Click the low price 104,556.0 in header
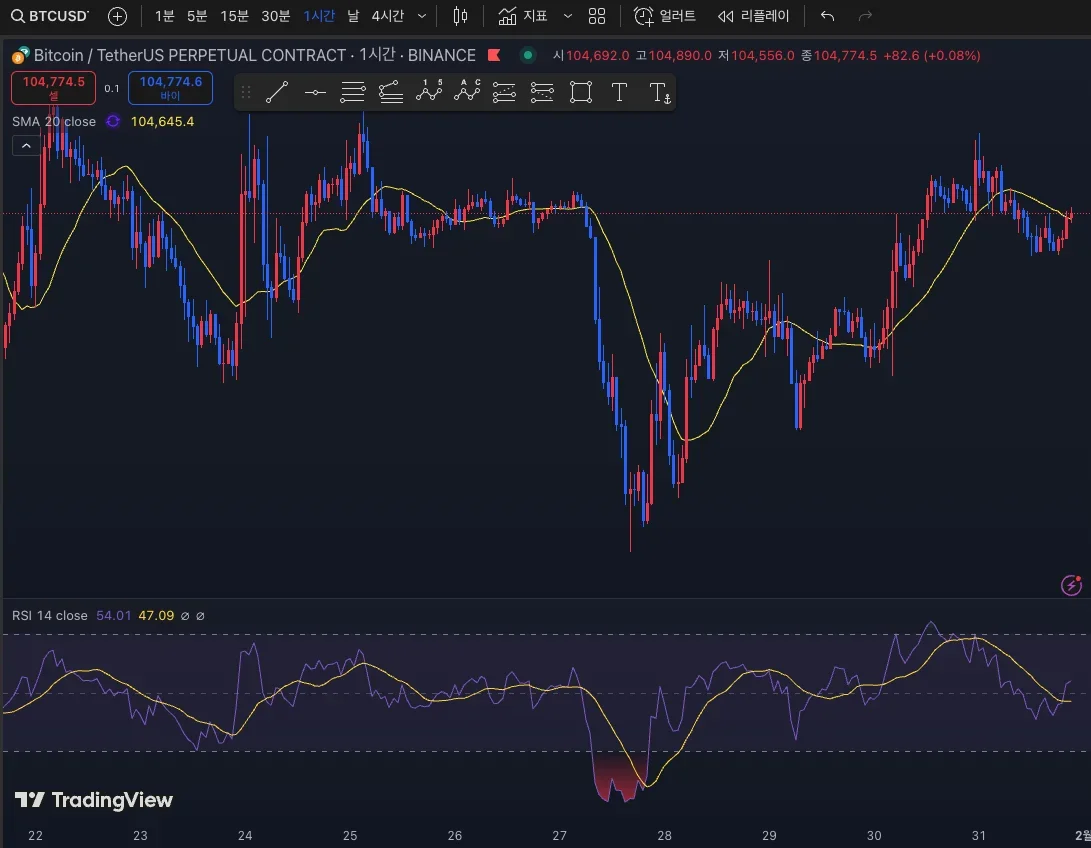This screenshot has height=848, width=1091. coord(763,56)
